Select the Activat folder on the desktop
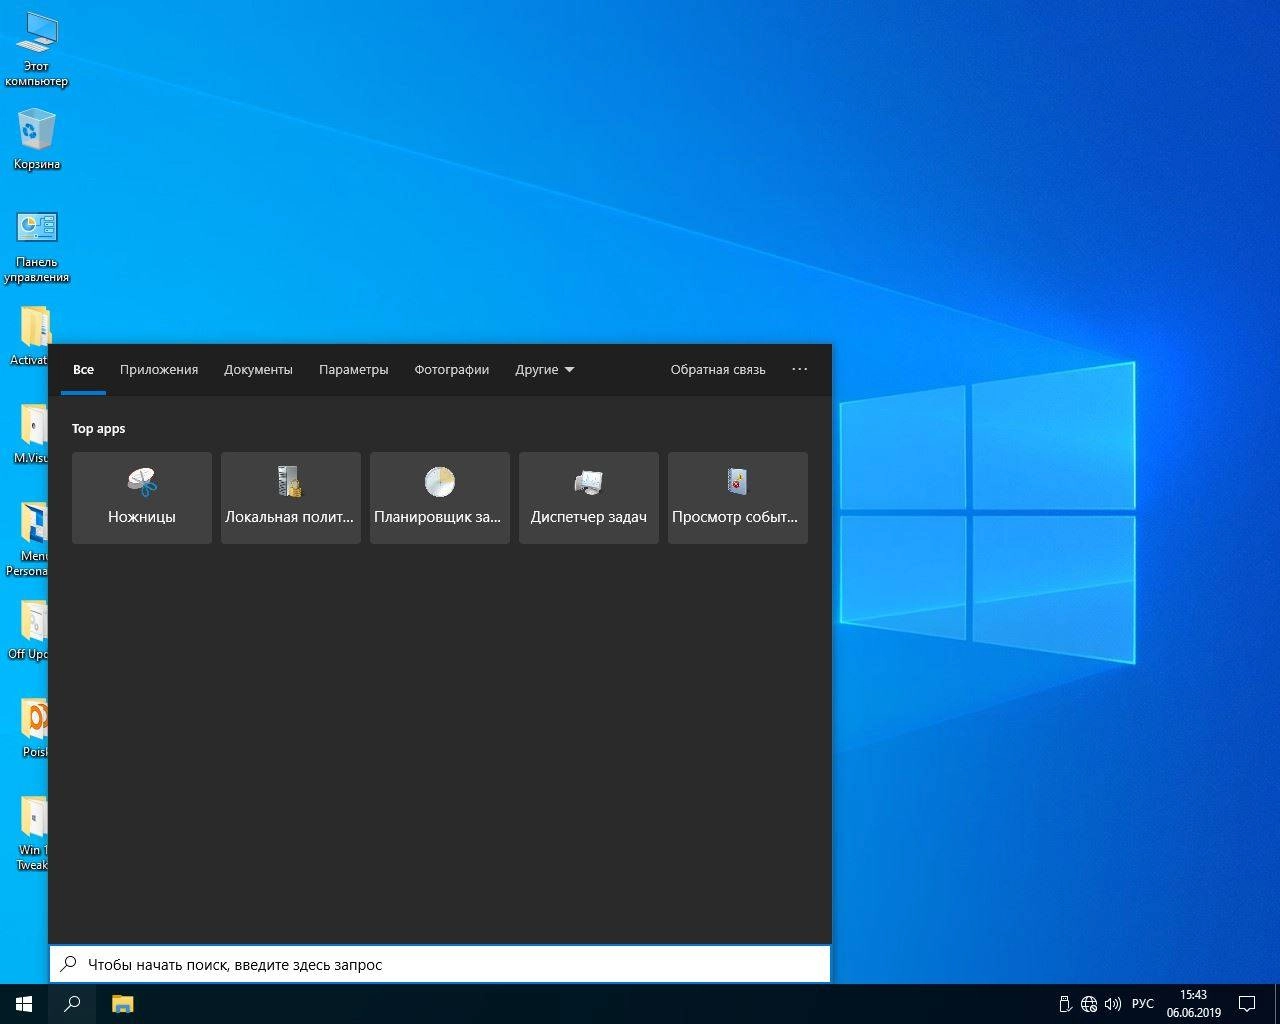Viewport: 1280px width, 1024px height. click(30, 336)
